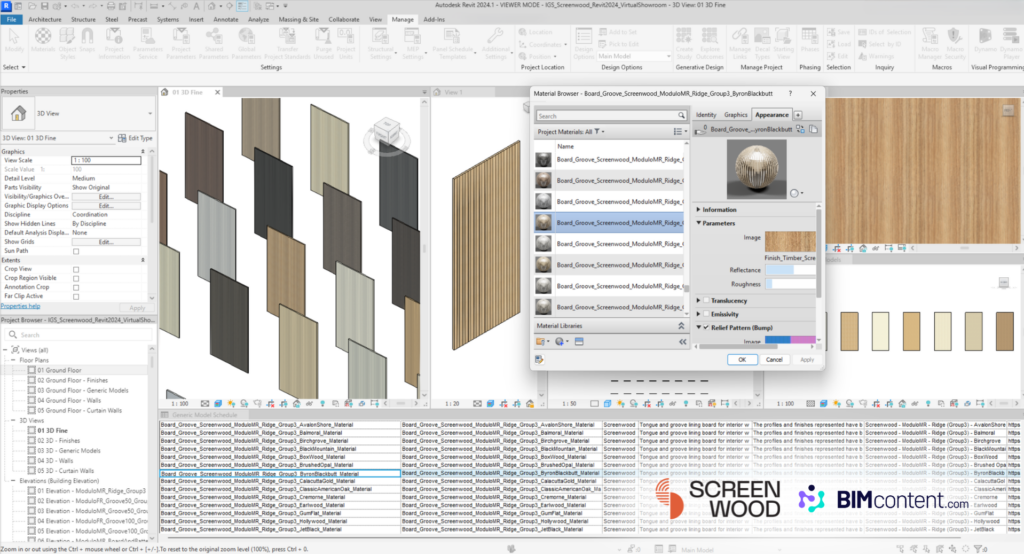This screenshot has height=554, width=1024.
Task: Enable the Emissivity checkbox
Action: point(706,314)
